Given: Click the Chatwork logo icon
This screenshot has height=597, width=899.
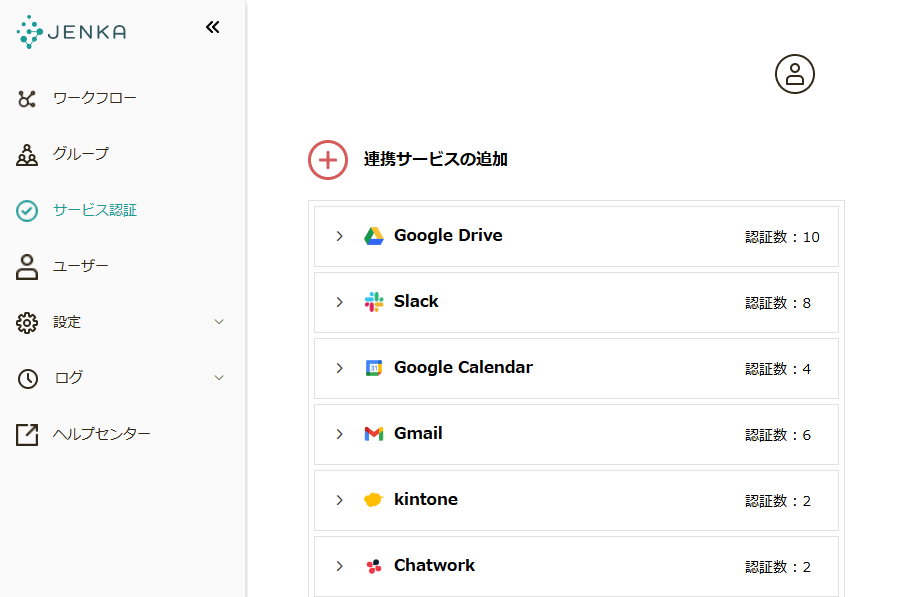Looking at the screenshot, I should 374,566.
